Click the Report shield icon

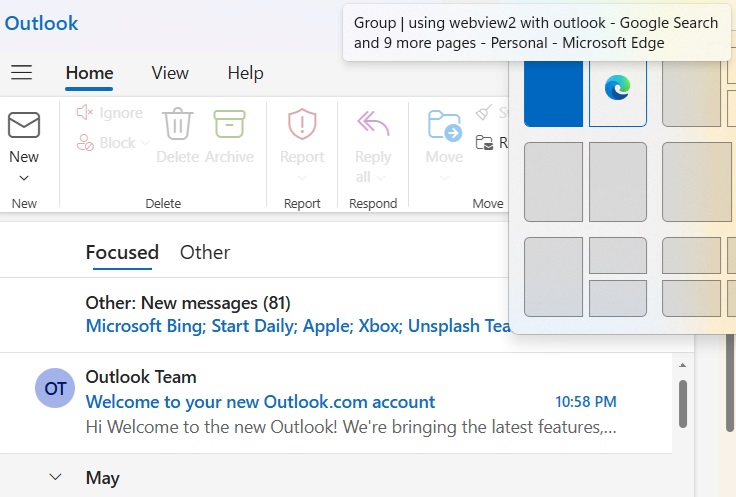302,124
